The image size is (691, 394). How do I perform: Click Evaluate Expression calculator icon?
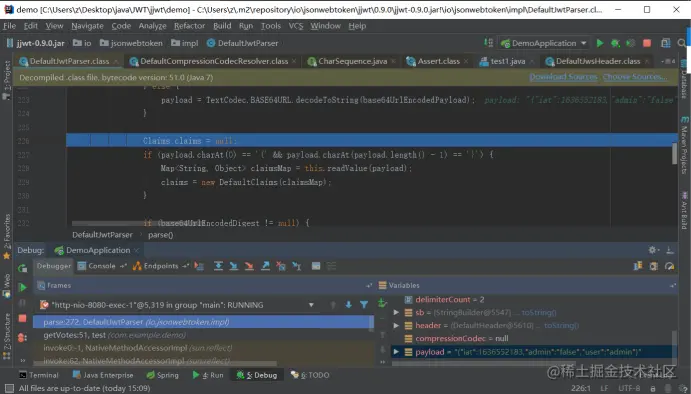pos(316,266)
